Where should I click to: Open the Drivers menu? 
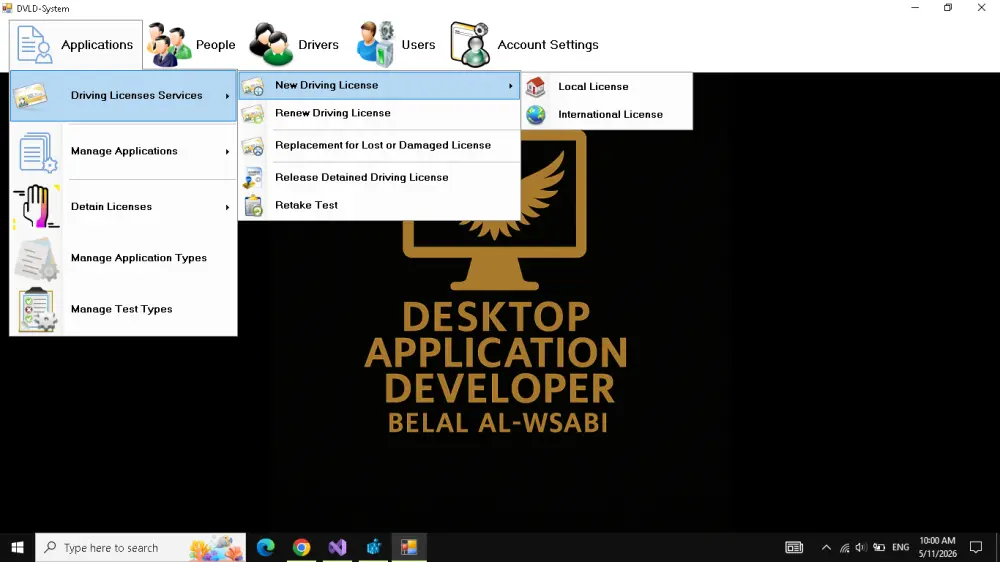point(294,45)
